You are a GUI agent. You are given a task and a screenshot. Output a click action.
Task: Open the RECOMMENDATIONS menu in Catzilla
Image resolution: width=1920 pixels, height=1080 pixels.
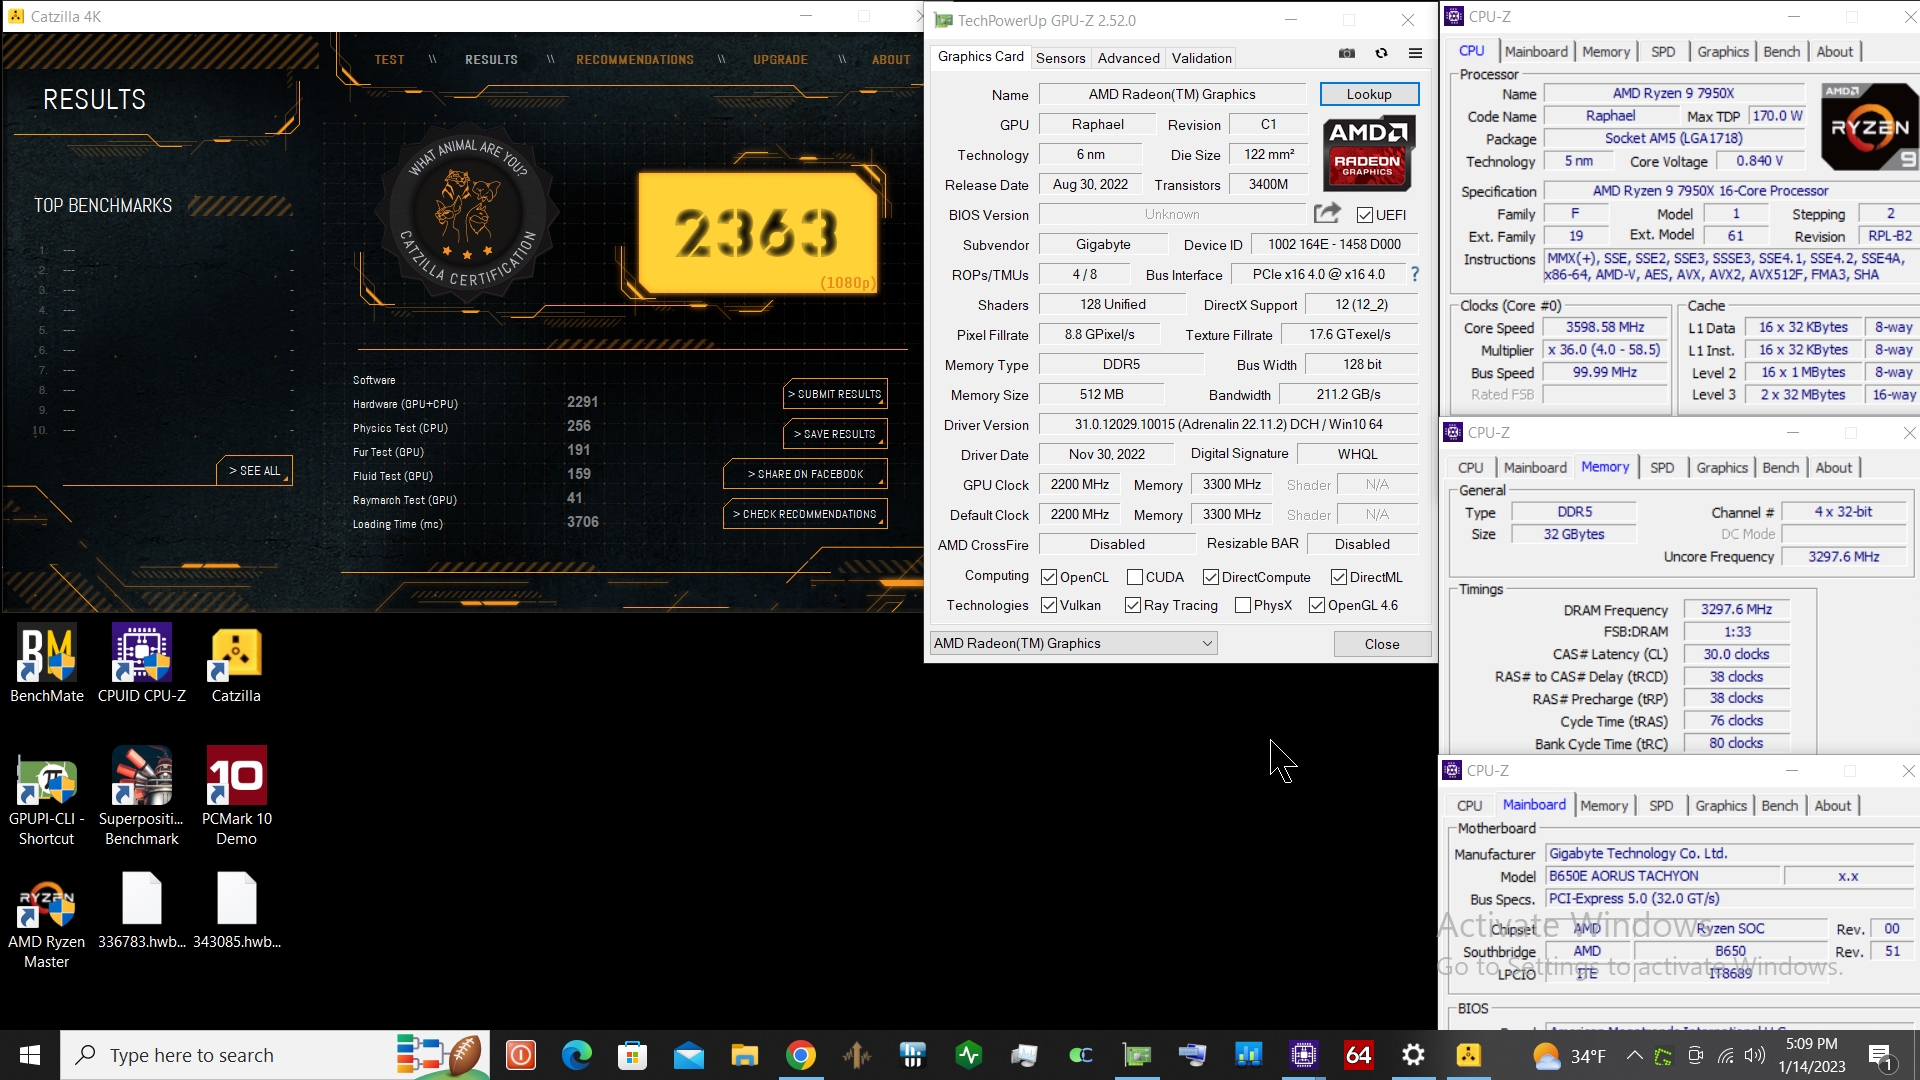point(635,60)
